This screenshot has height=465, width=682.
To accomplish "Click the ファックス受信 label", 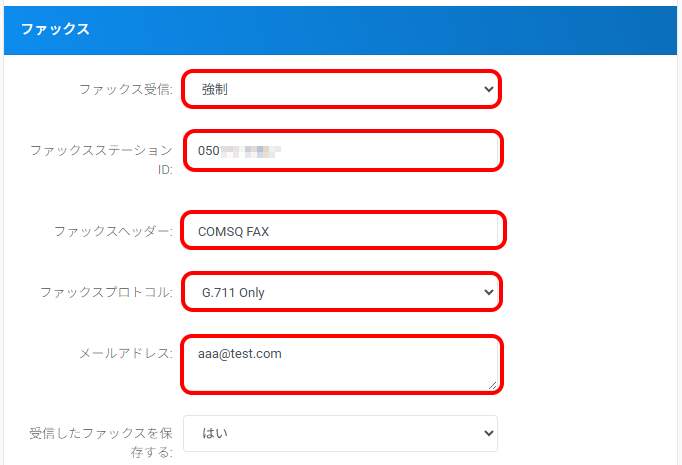I will 126,89.
